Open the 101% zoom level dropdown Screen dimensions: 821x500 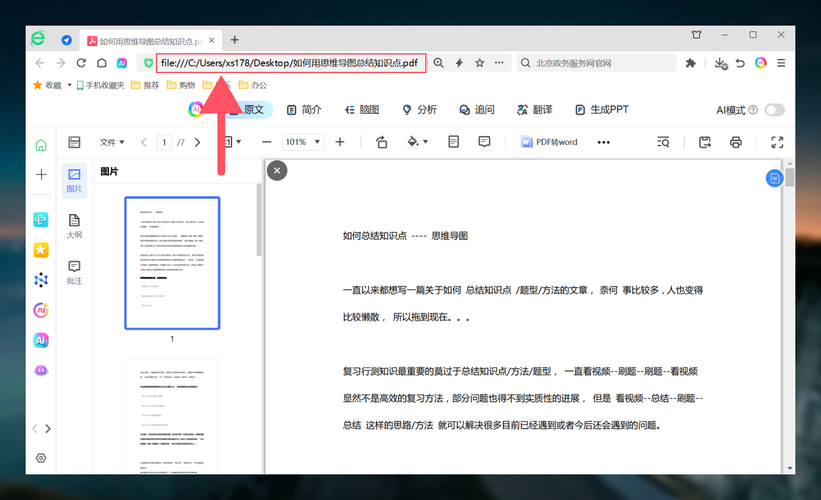[x=303, y=142]
